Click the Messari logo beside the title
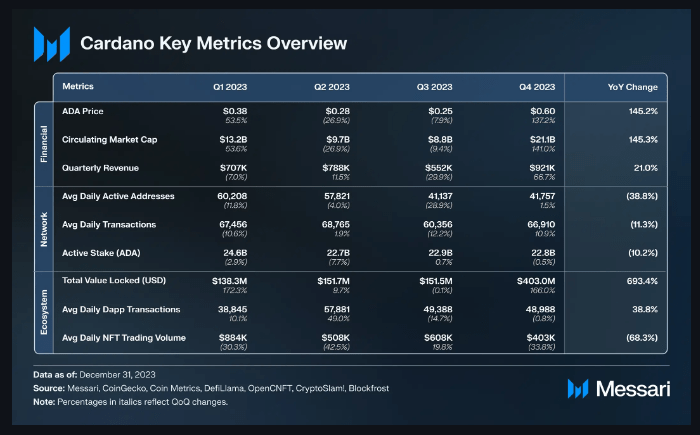The width and height of the screenshot is (700, 435). [x=51, y=44]
